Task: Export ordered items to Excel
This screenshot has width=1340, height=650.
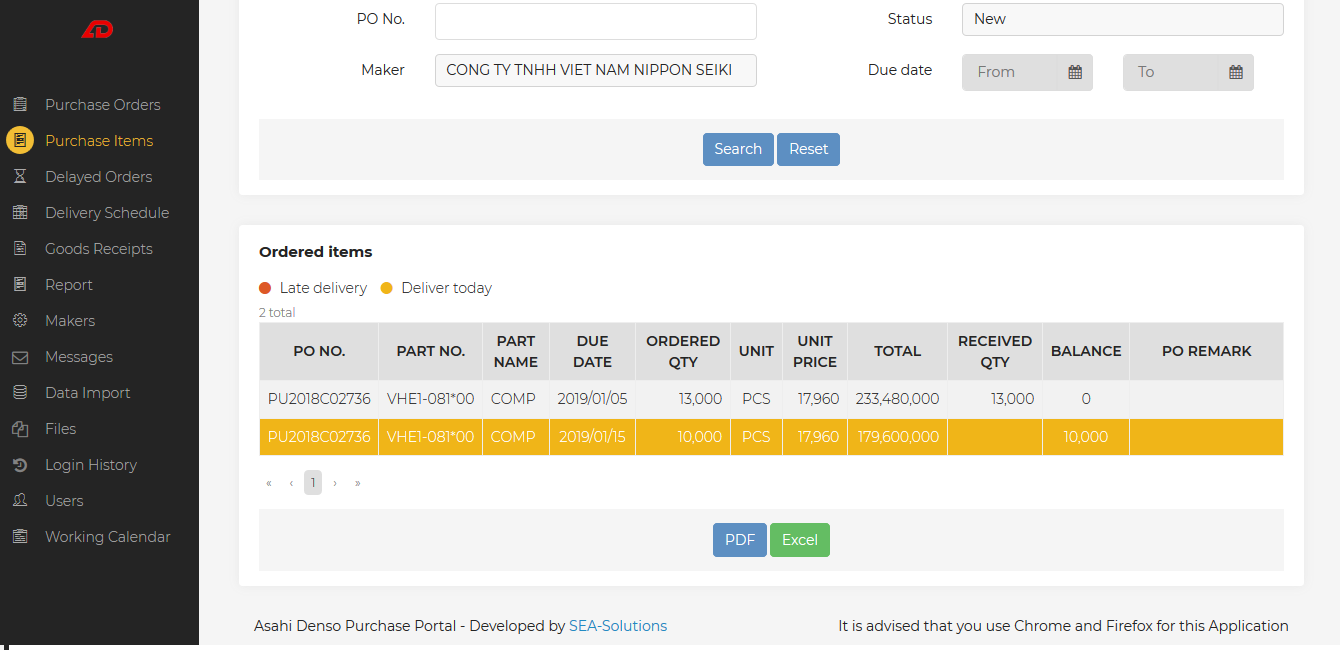Action: pos(799,540)
